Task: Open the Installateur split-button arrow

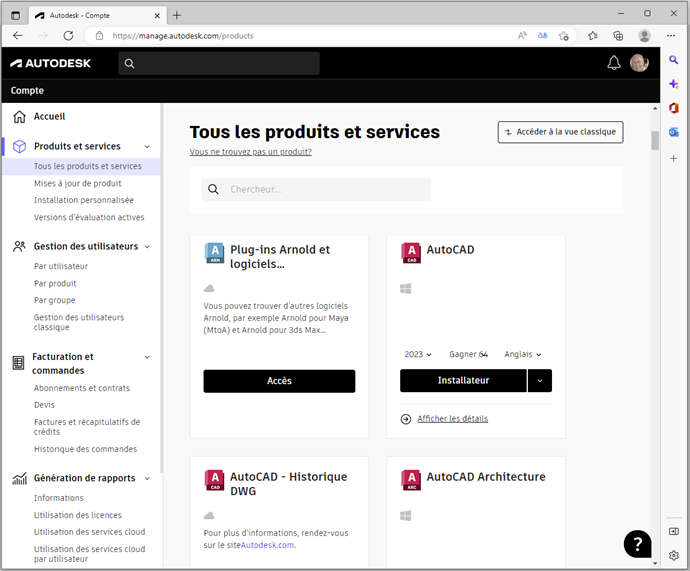Action: click(540, 381)
